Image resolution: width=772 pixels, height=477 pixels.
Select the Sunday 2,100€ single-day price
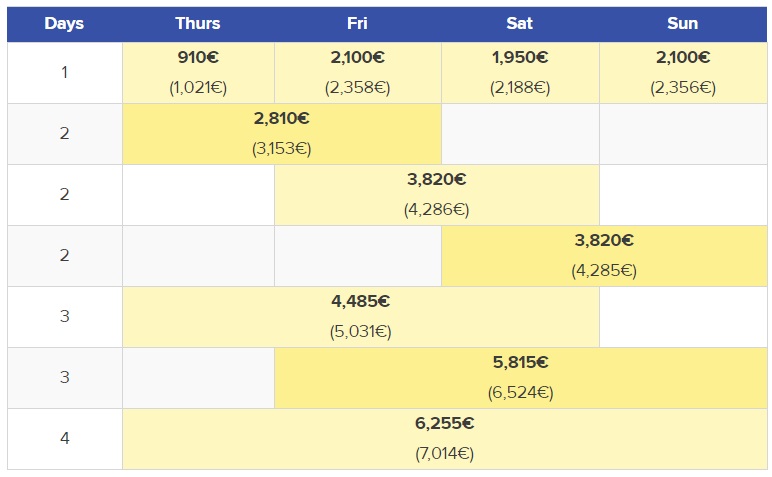pyautogui.click(x=683, y=58)
